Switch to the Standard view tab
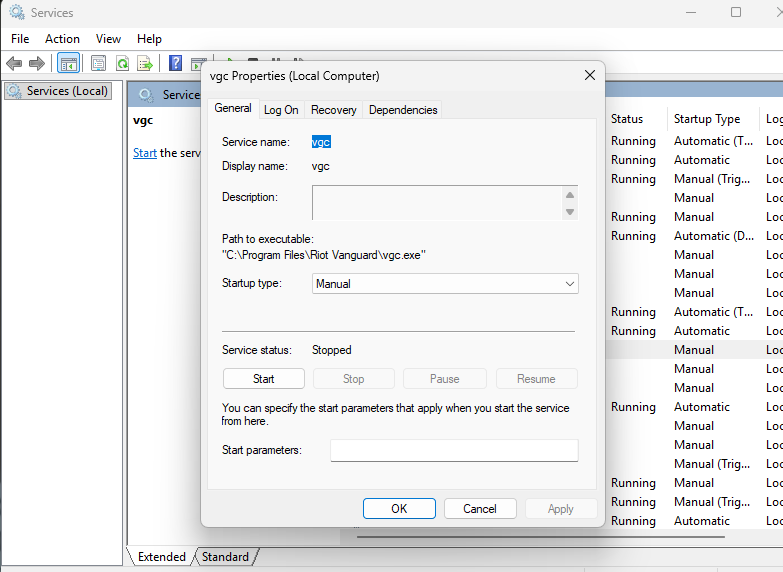 [x=225, y=557]
